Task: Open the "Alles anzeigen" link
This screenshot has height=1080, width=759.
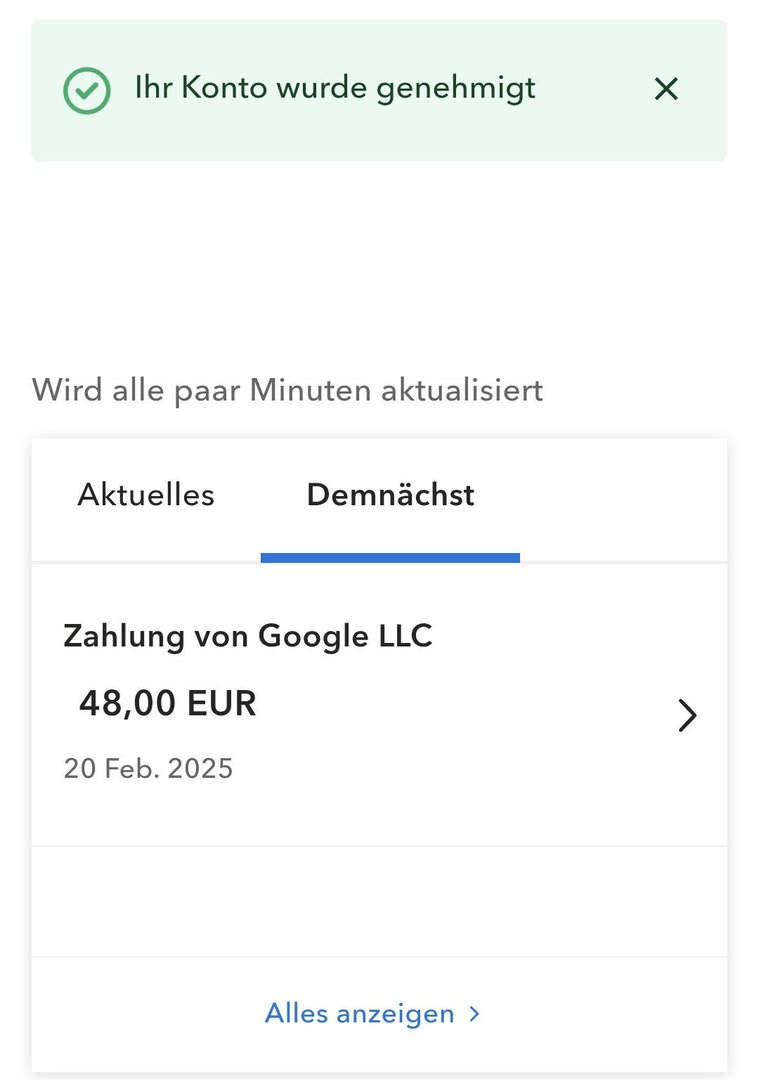Action: click(360, 1014)
